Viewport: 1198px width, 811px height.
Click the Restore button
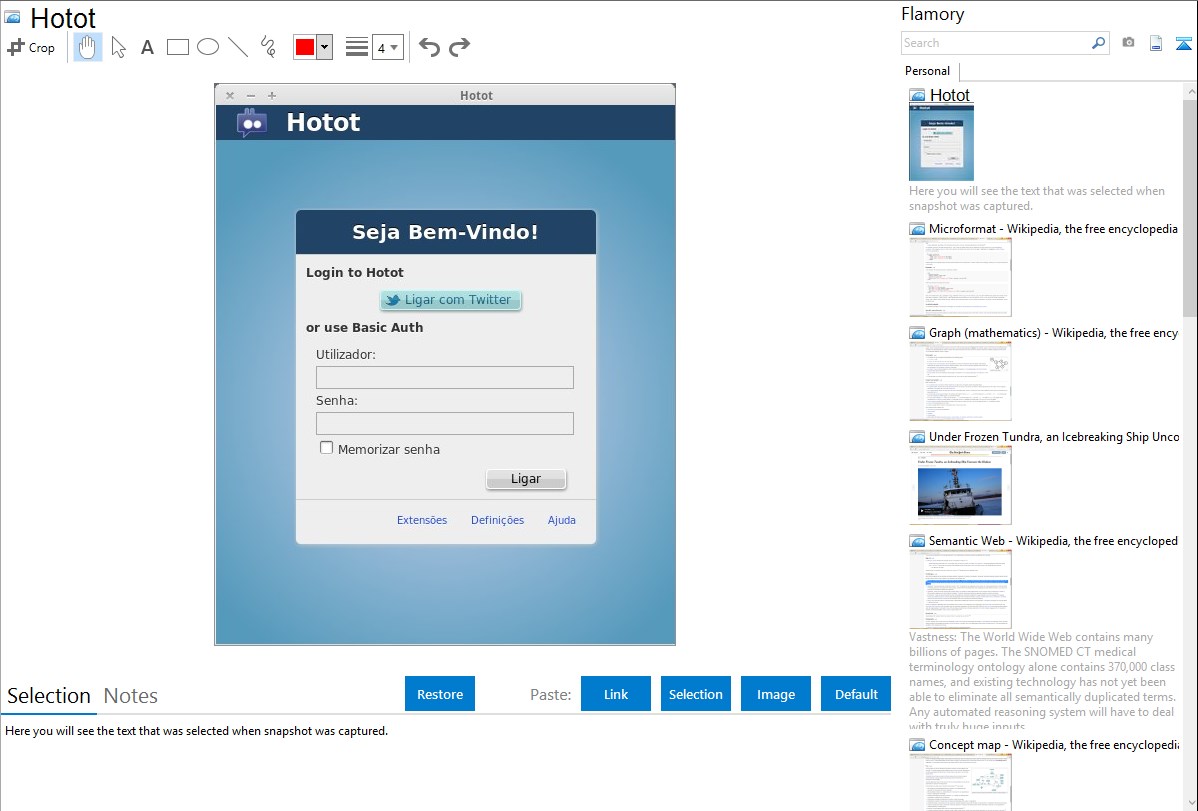pyautogui.click(x=440, y=694)
